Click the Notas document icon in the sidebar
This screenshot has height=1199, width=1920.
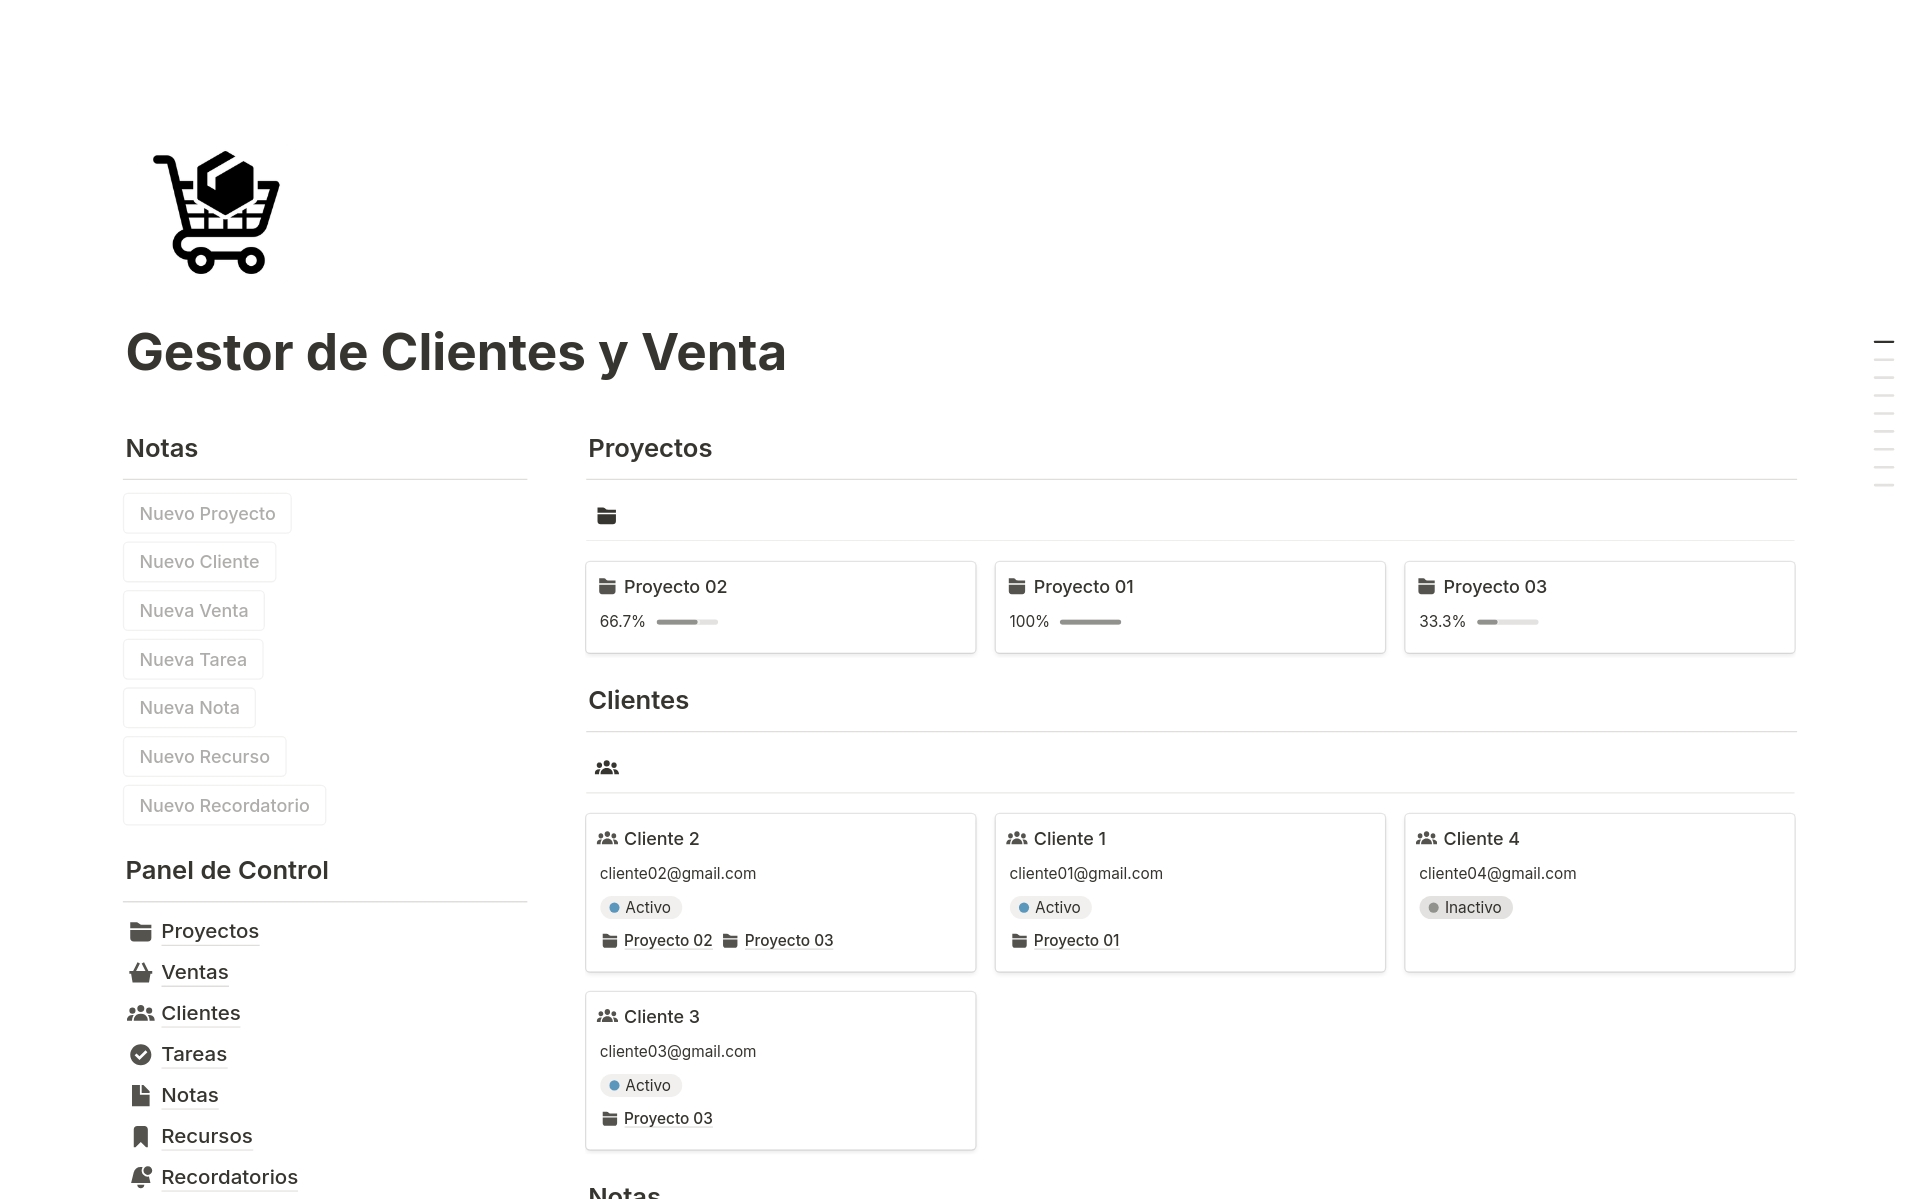[140, 1095]
